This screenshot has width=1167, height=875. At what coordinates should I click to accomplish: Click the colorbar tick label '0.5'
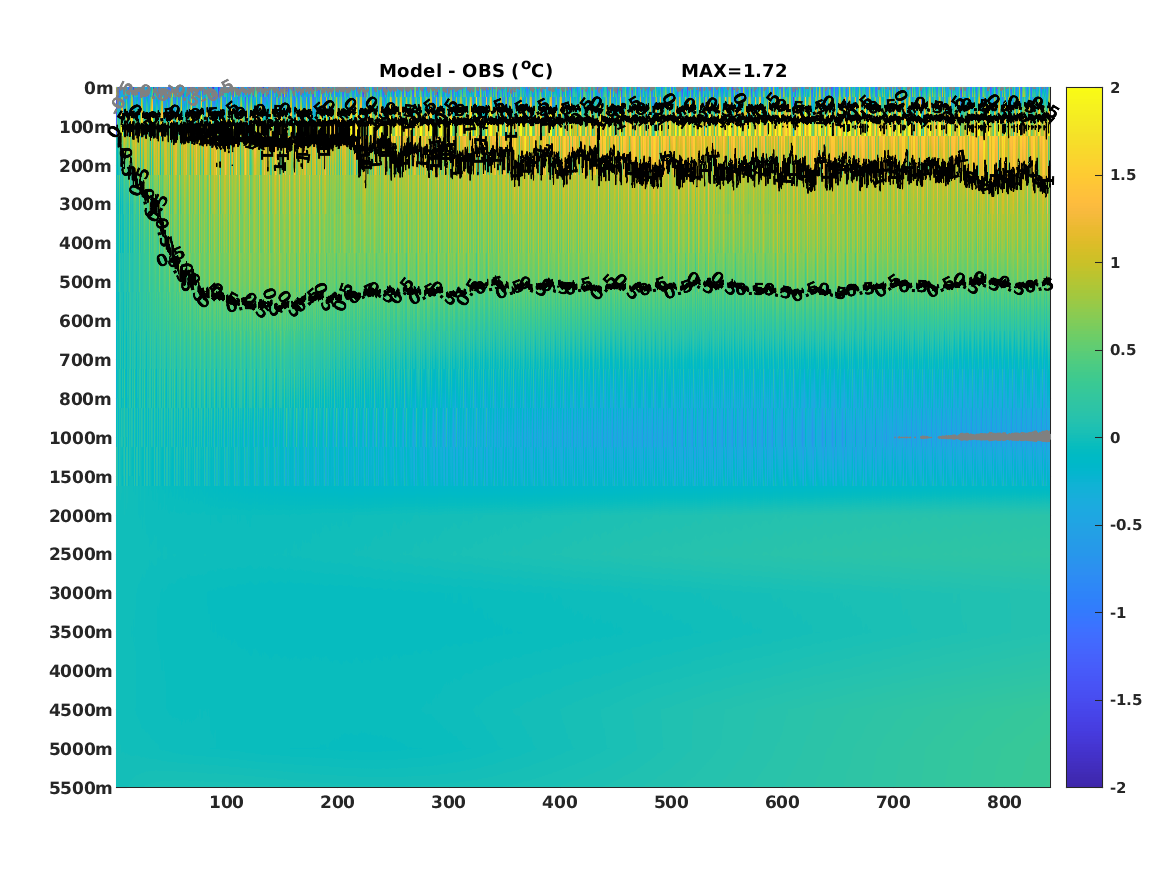1122,350
